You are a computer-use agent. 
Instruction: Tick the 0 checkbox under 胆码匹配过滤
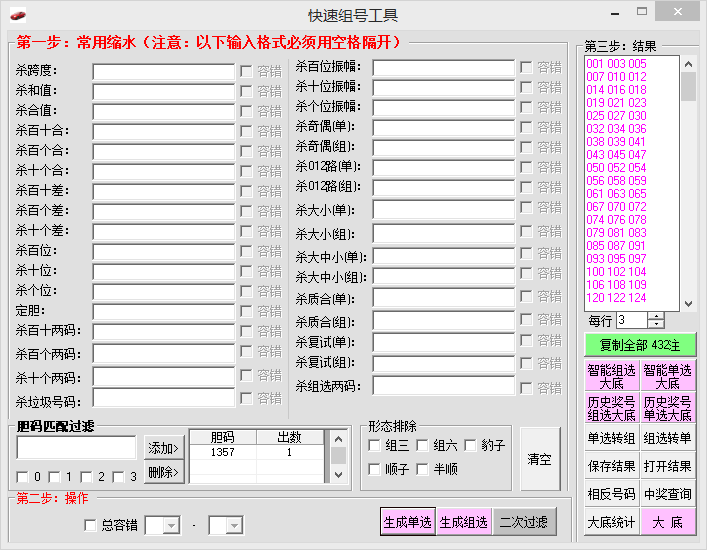point(22,477)
